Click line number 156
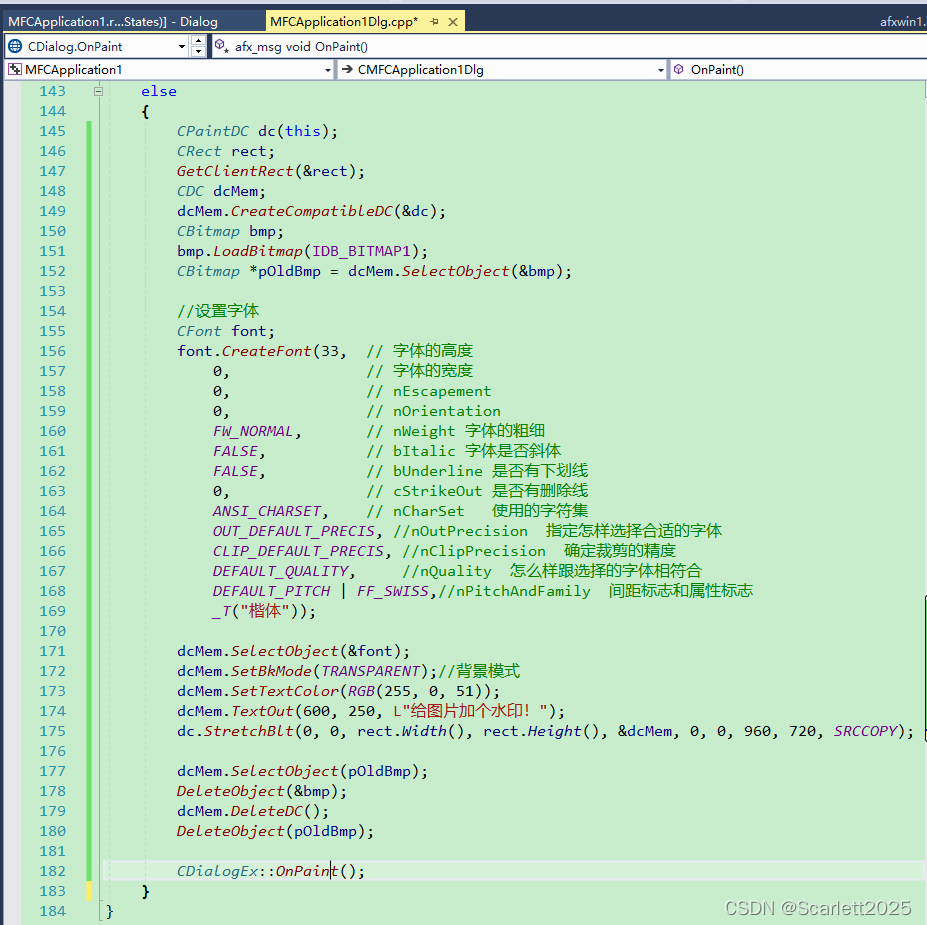Viewport: 927px width, 925px height. pyautogui.click(x=53, y=351)
